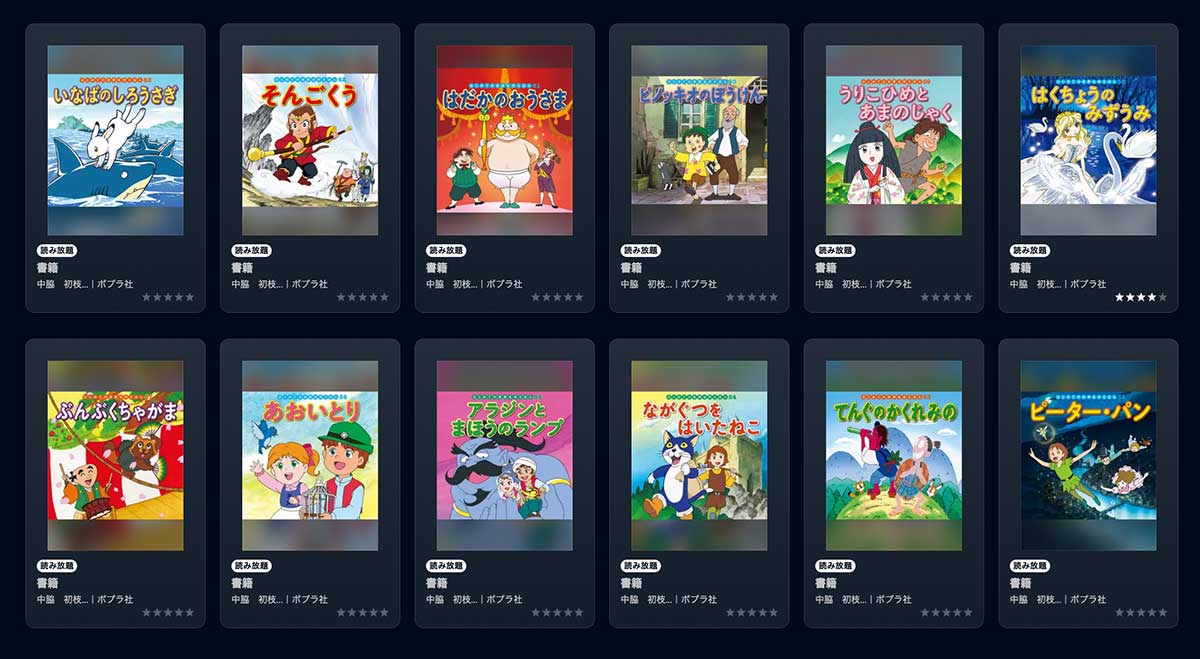Open the いなばのしろうさぎ book cover
Image resolution: width=1200 pixels, height=659 pixels.
click(x=115, y=140)
